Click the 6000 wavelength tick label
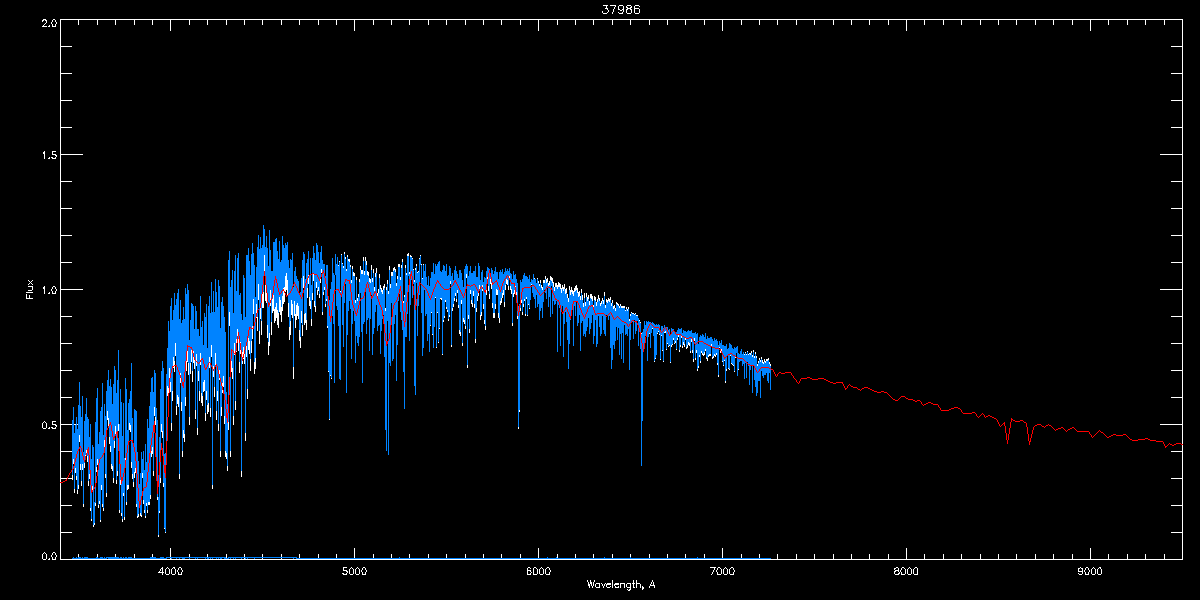This screenshot has width=1200, height=600. tap(538, 572)
